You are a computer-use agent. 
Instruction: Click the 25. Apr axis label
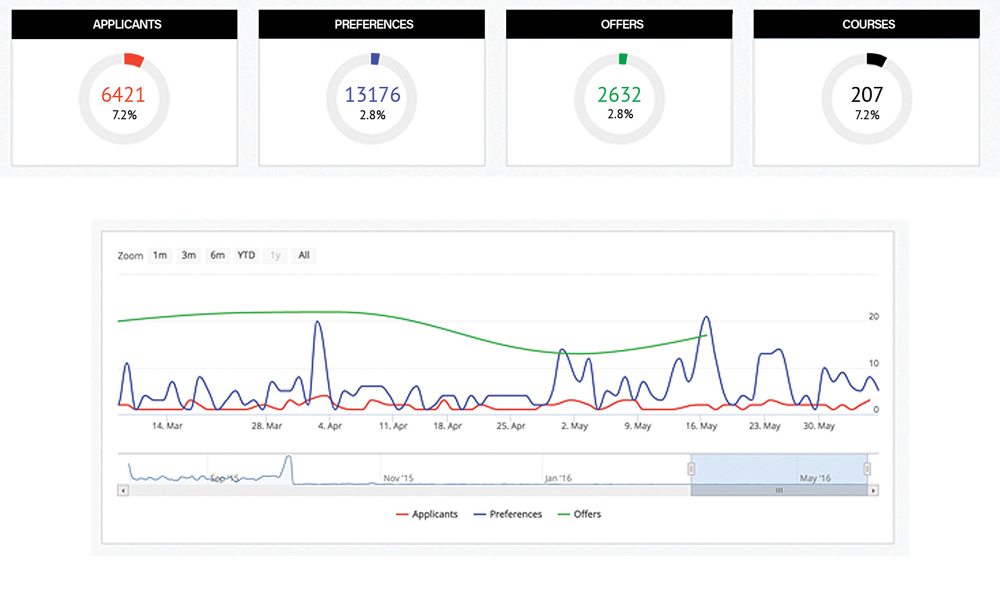pyautogui.click(x=511, y=426)
